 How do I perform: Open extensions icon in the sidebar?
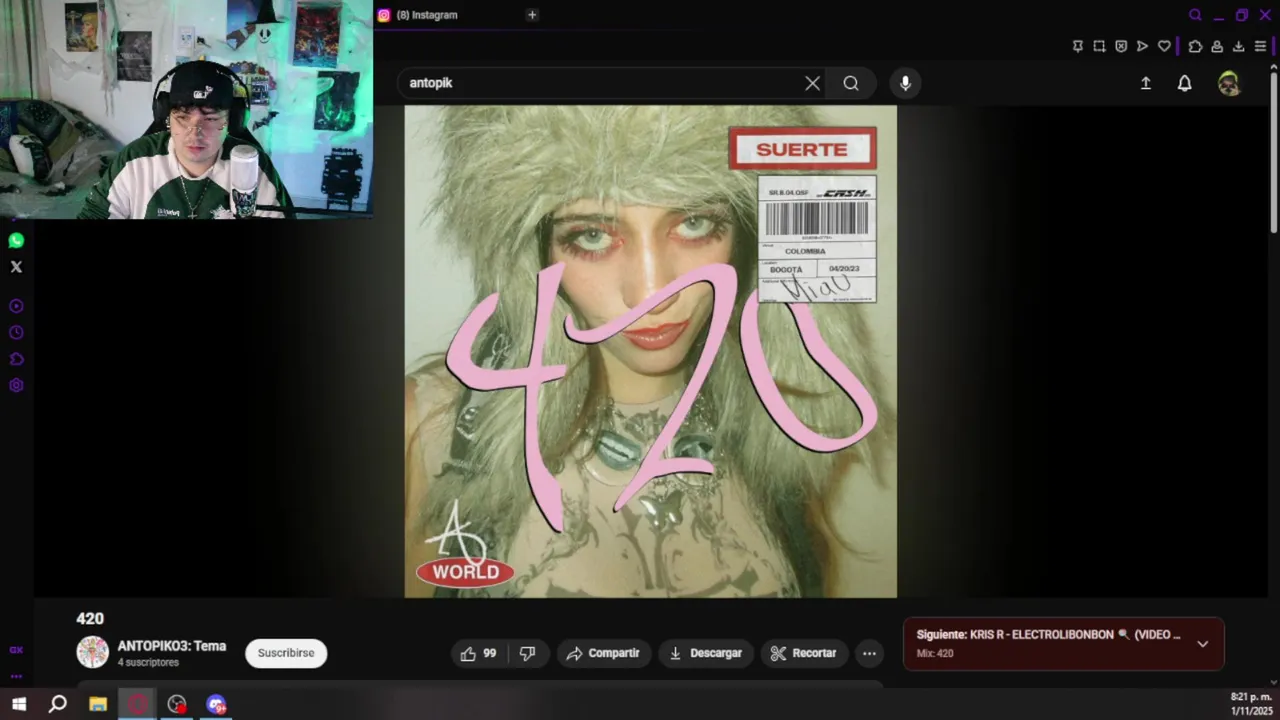pos(16,359)
